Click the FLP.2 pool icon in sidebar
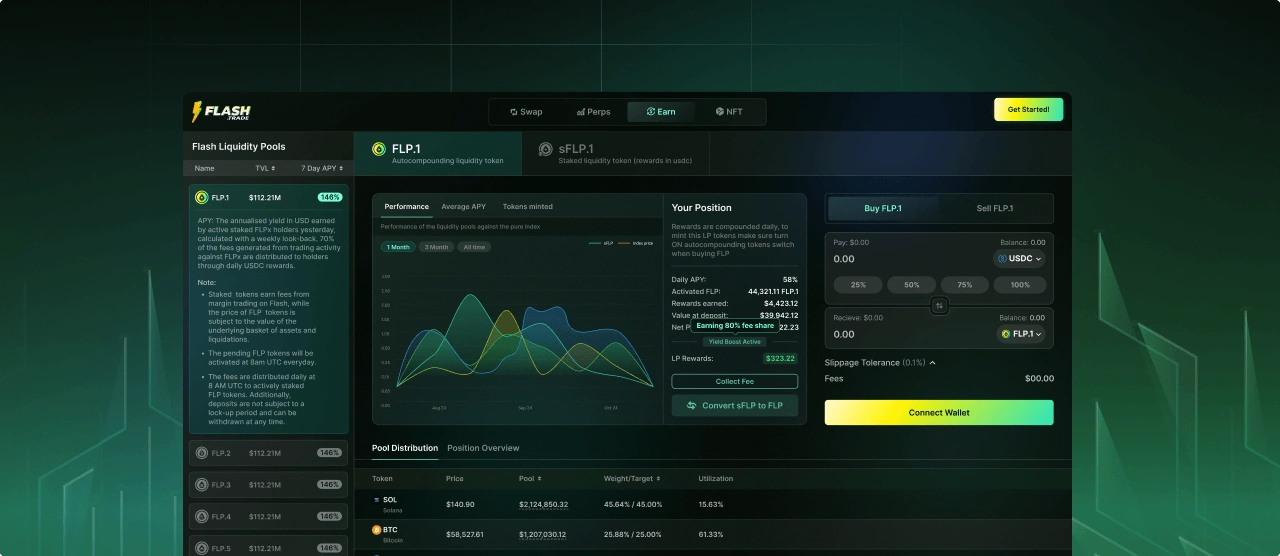The image size is (1280, 556). [x=201, y=453]
